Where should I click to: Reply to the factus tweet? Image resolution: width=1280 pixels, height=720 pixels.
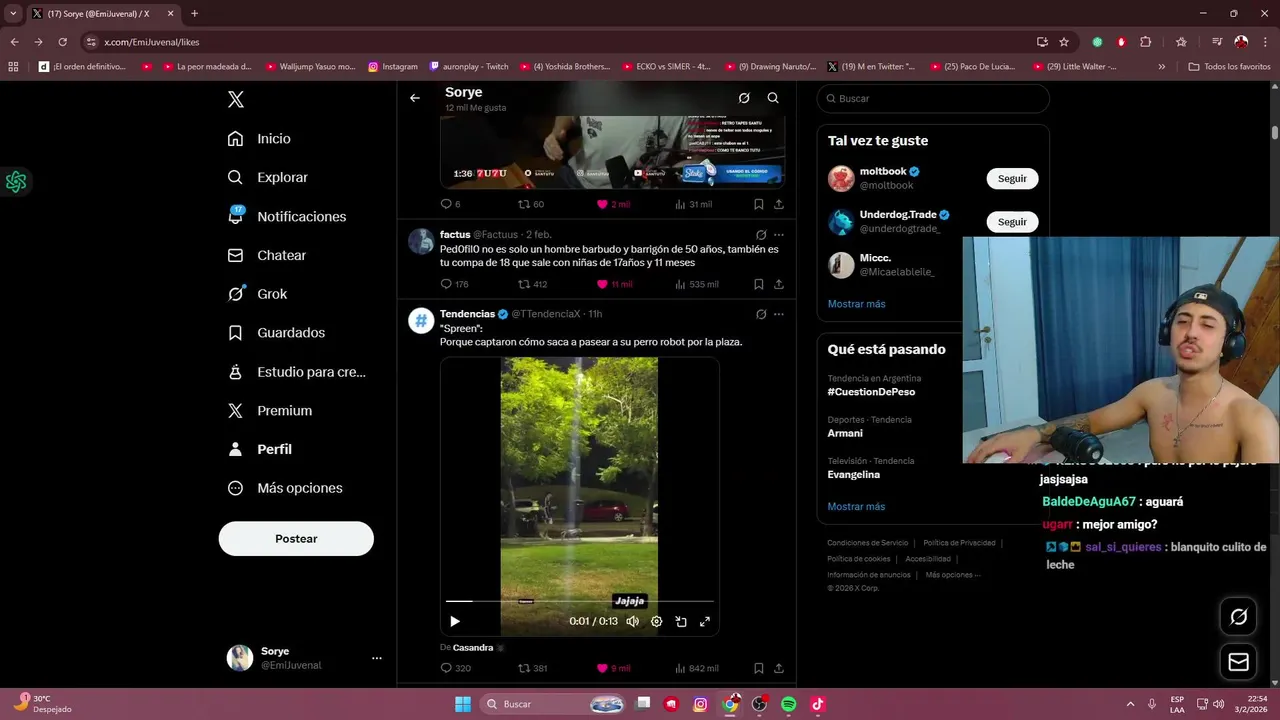coord(454,284)
